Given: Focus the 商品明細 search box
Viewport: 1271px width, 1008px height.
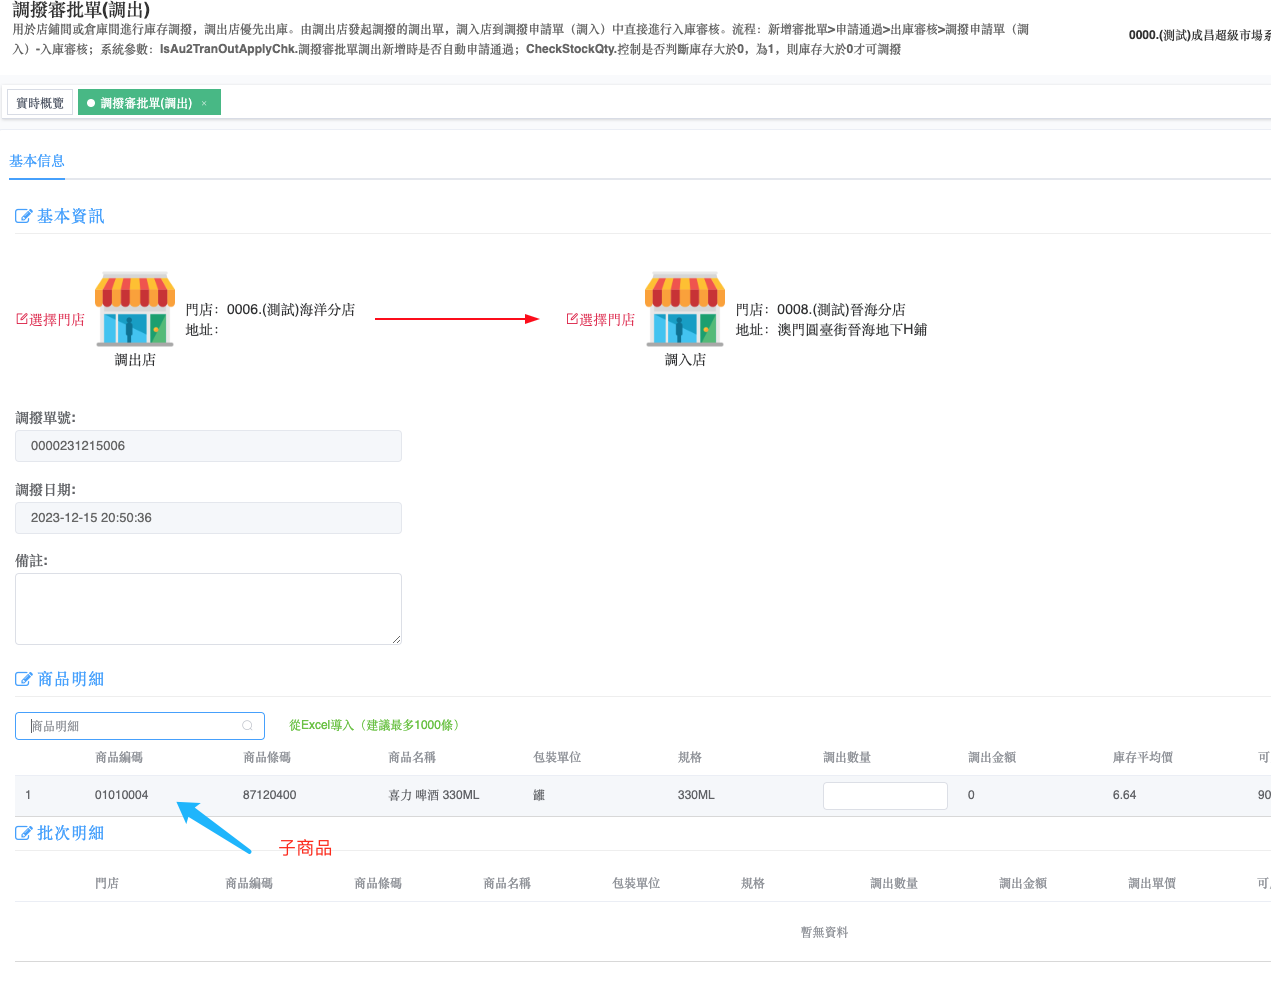Looking at the screenshot, I should [140, 726].
